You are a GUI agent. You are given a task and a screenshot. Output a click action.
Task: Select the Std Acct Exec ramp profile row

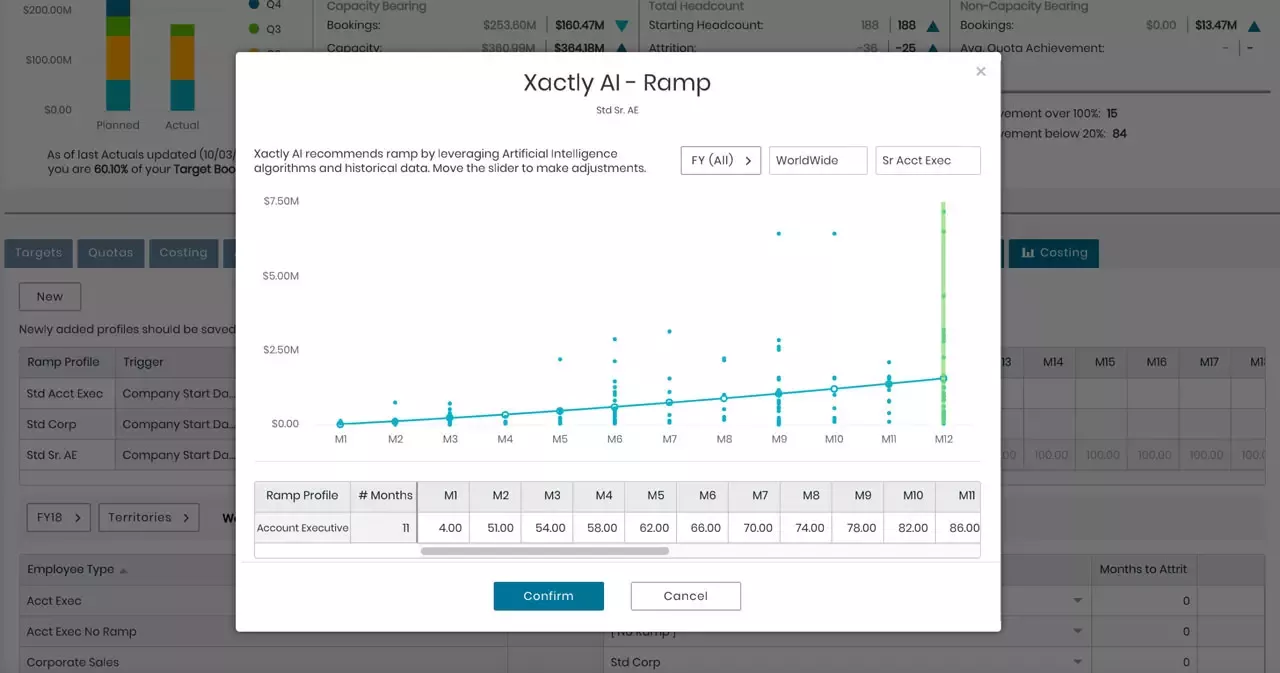click(x=65, y=394)
